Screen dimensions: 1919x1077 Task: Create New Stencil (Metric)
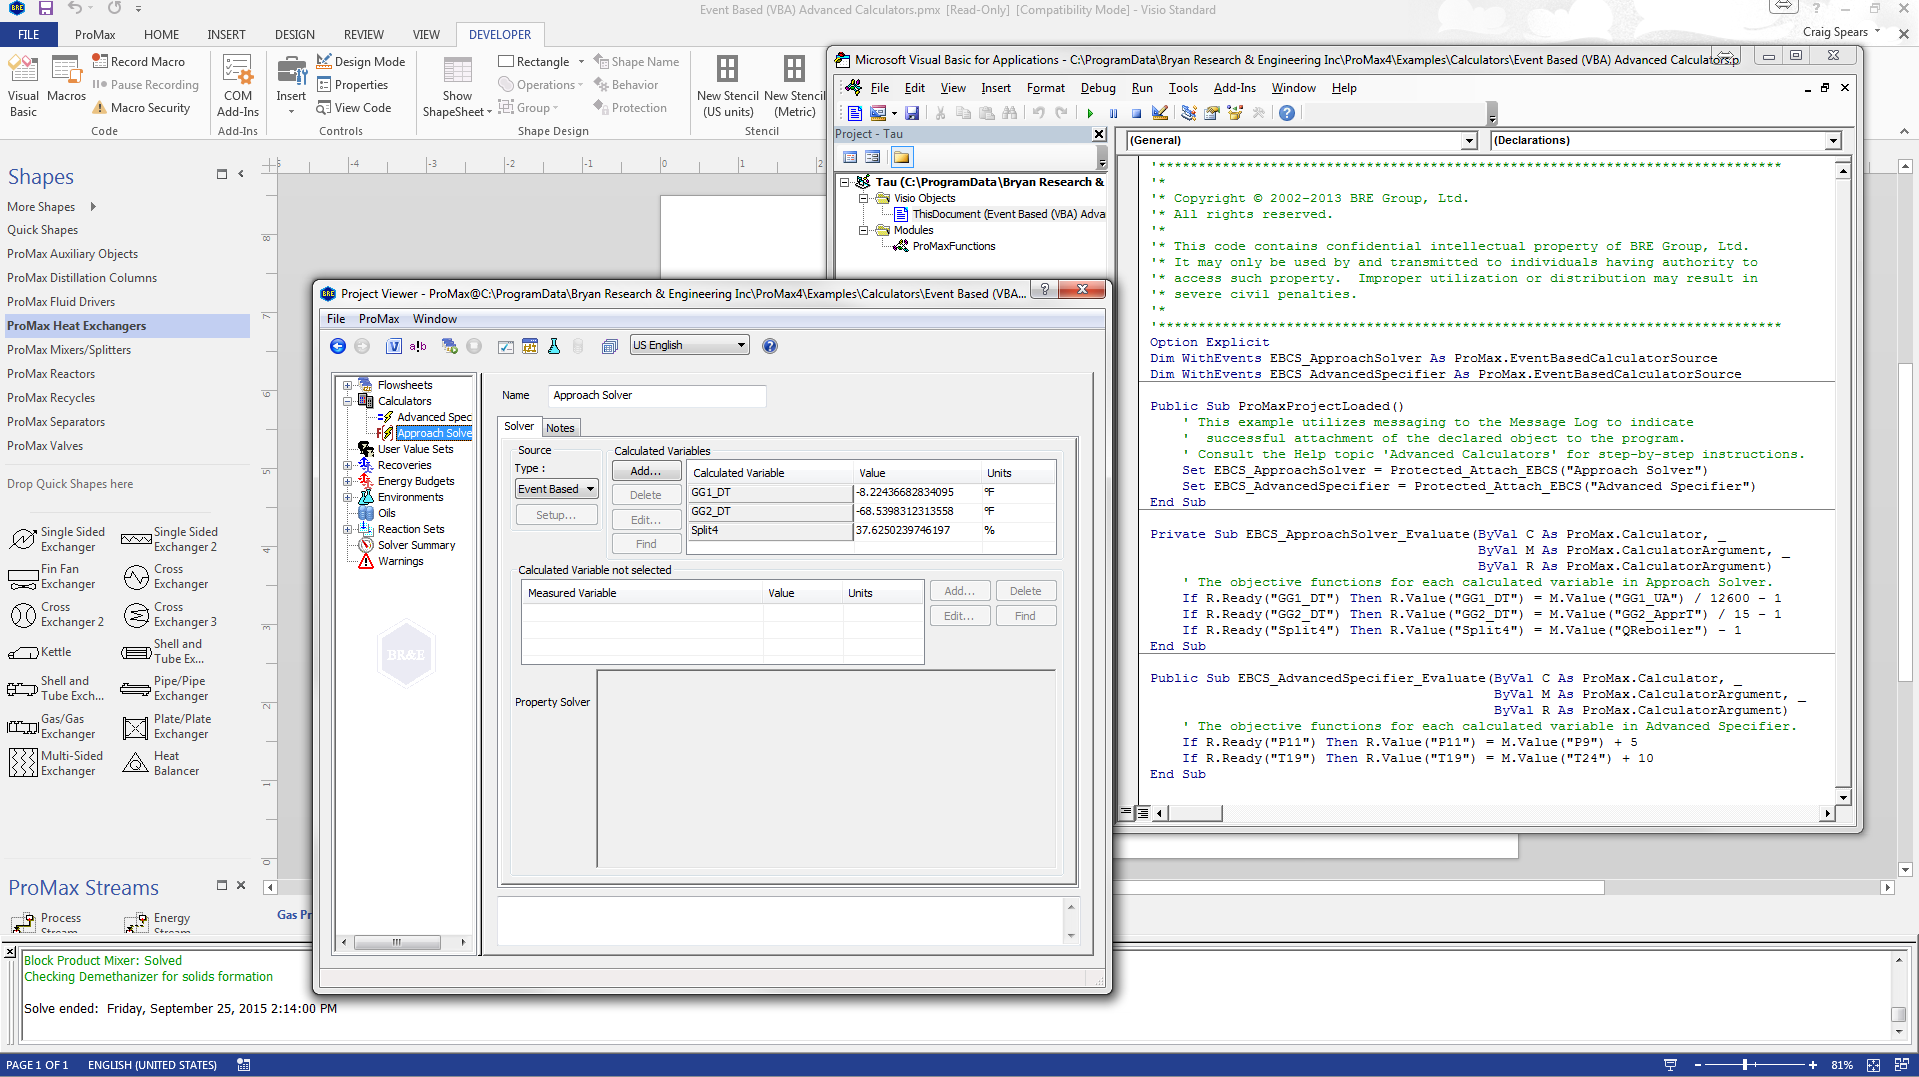coord(794,86)
